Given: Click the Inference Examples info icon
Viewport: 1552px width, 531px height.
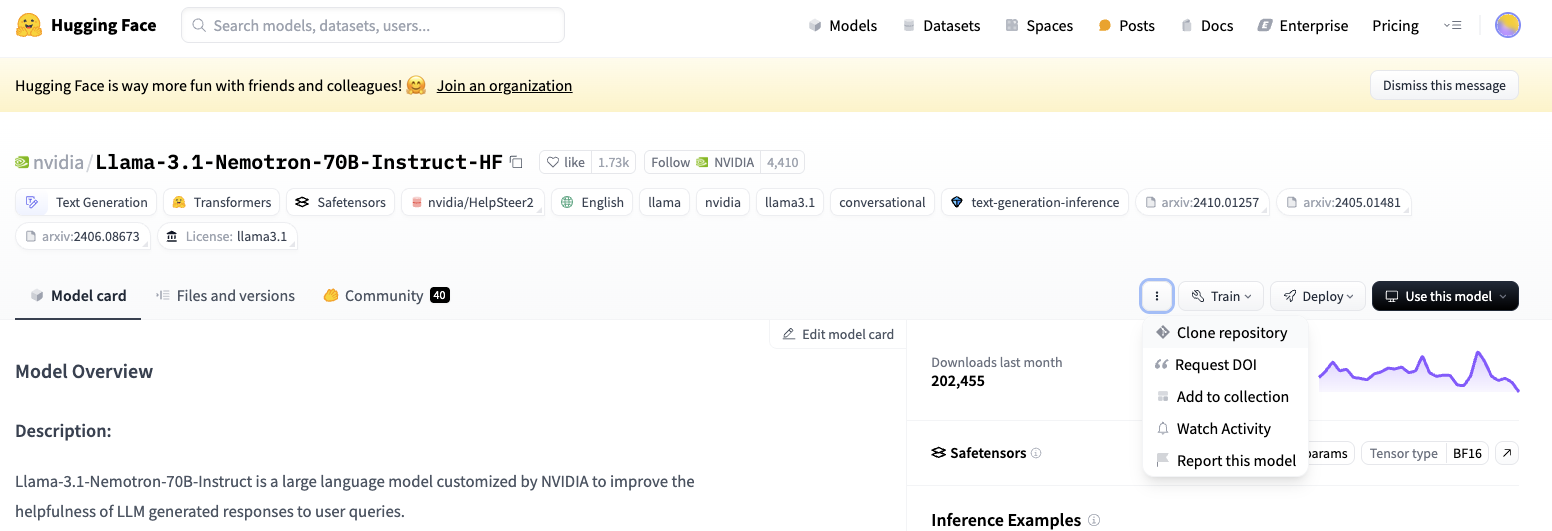Looking at the screenshot, I should pyautogui.click(x=1094, y=520).
